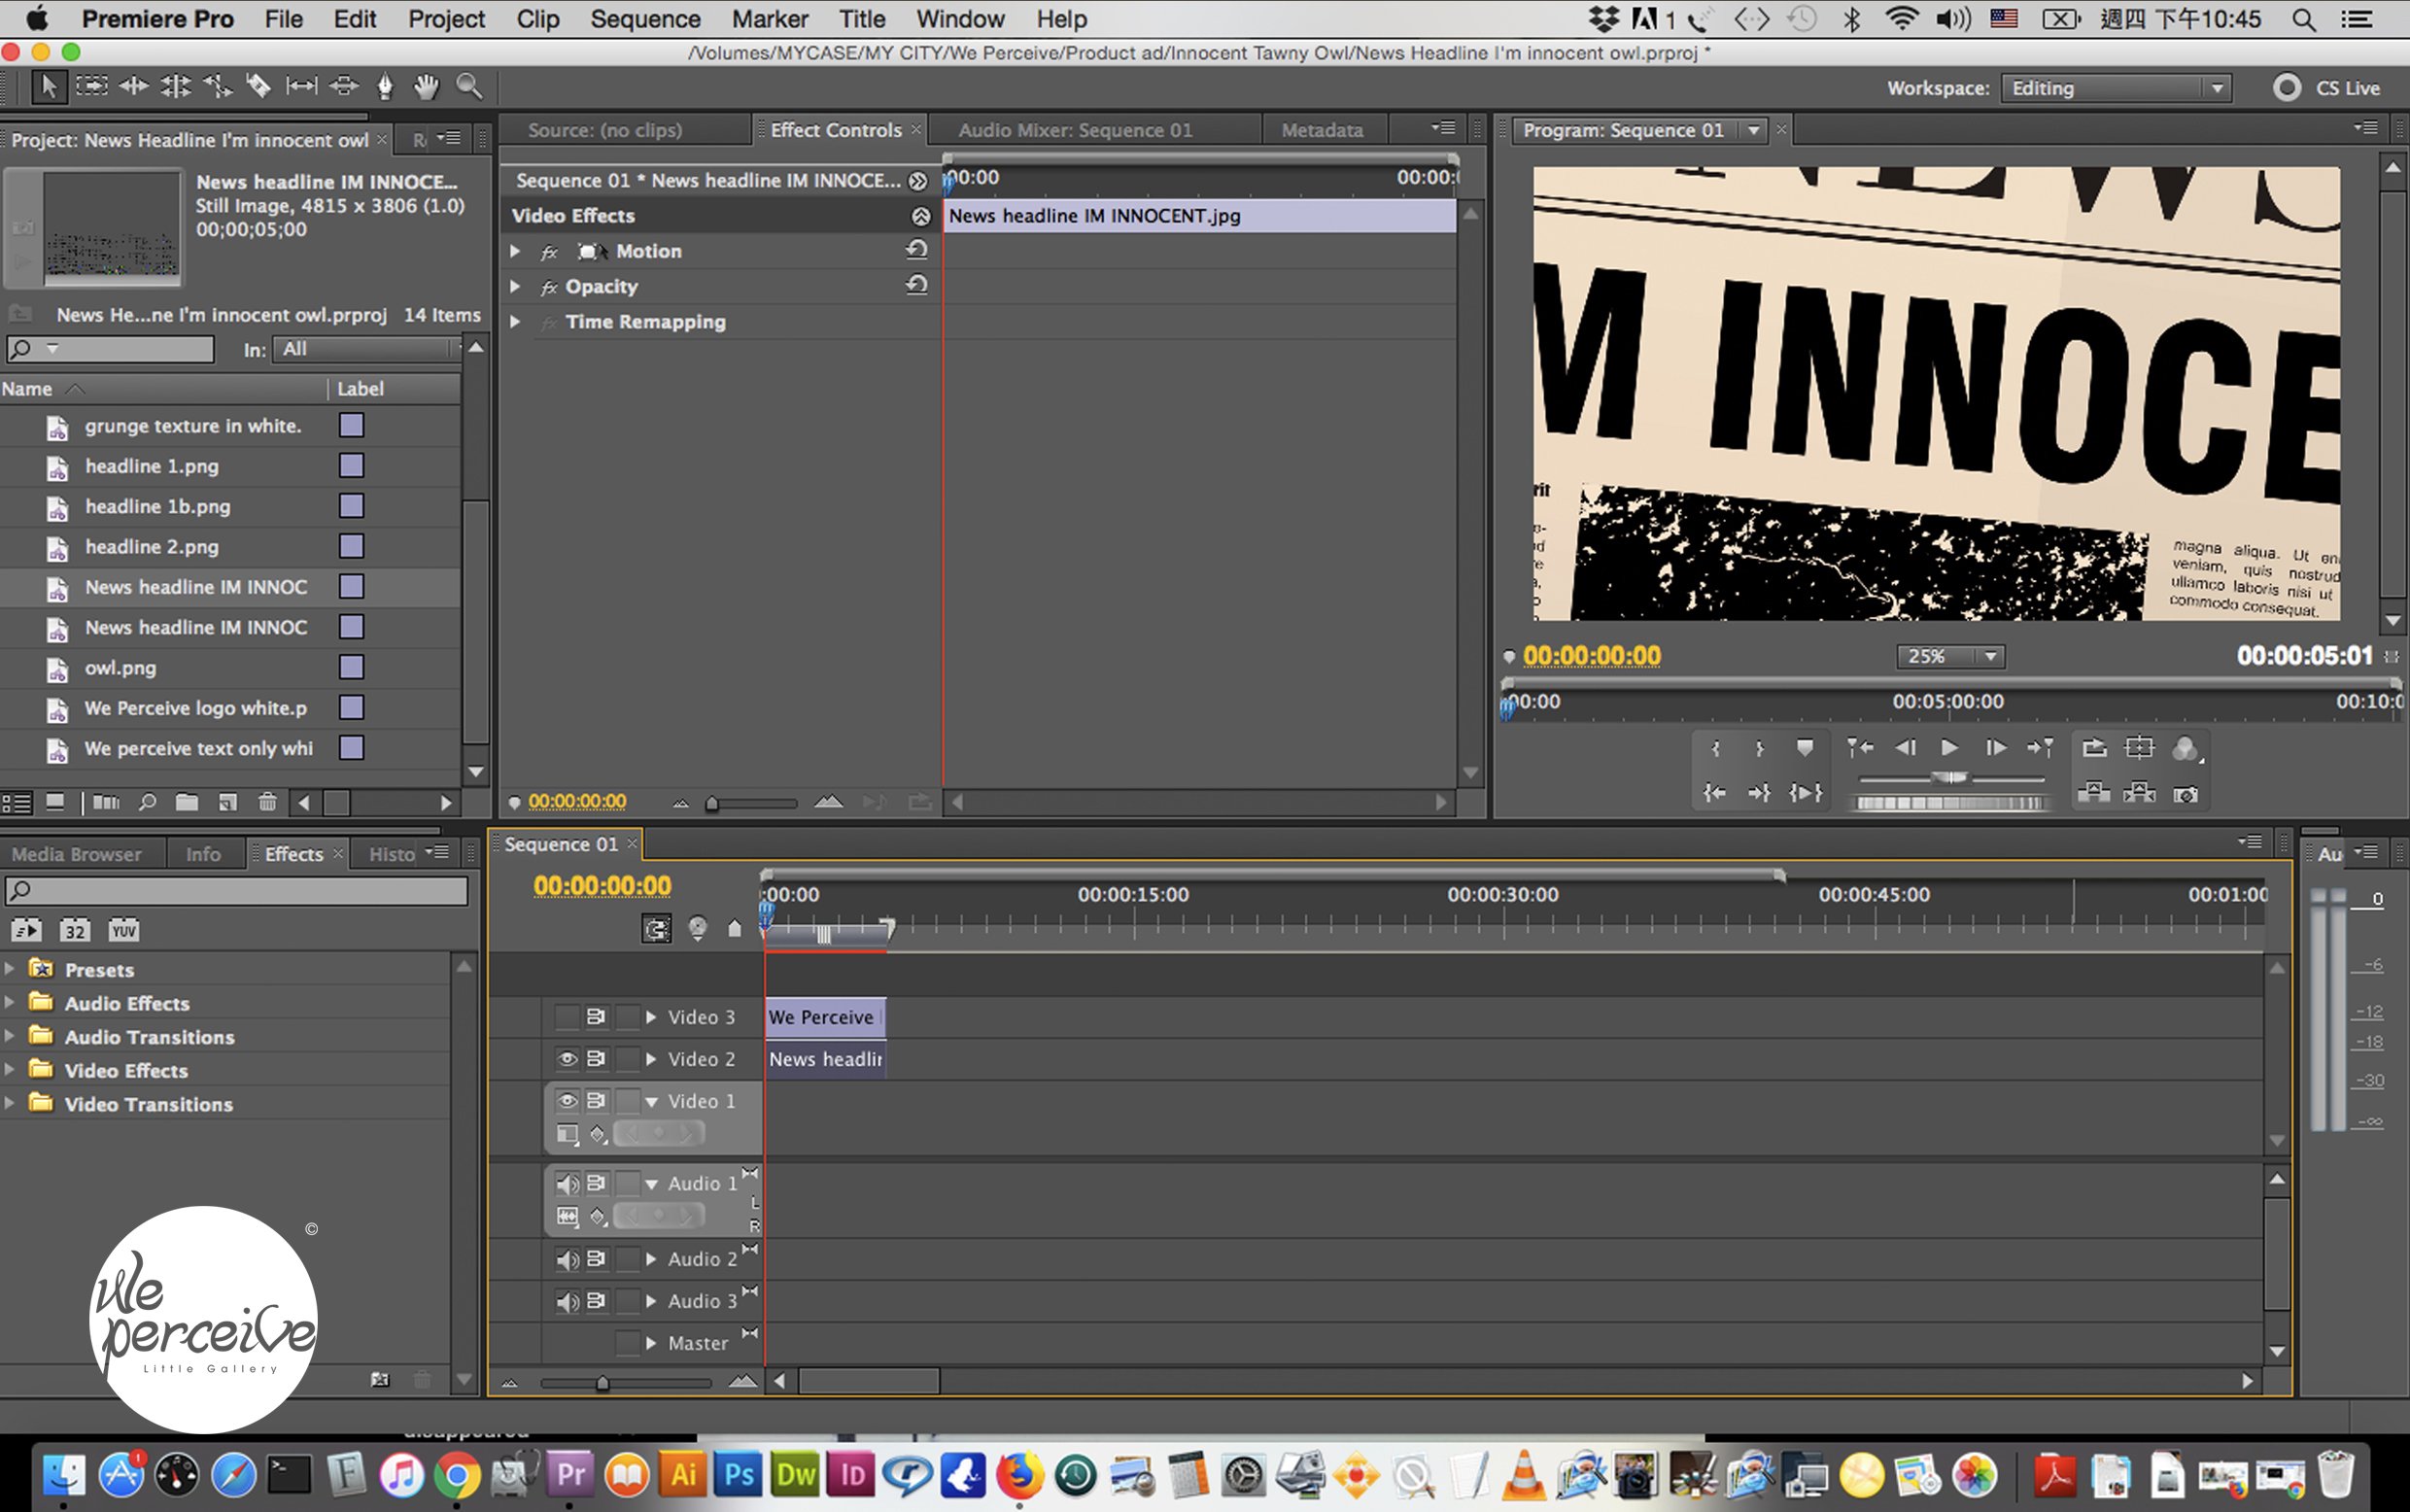Click the 32-bit color effects filter

pyautogui.click(x=74, y=930)
